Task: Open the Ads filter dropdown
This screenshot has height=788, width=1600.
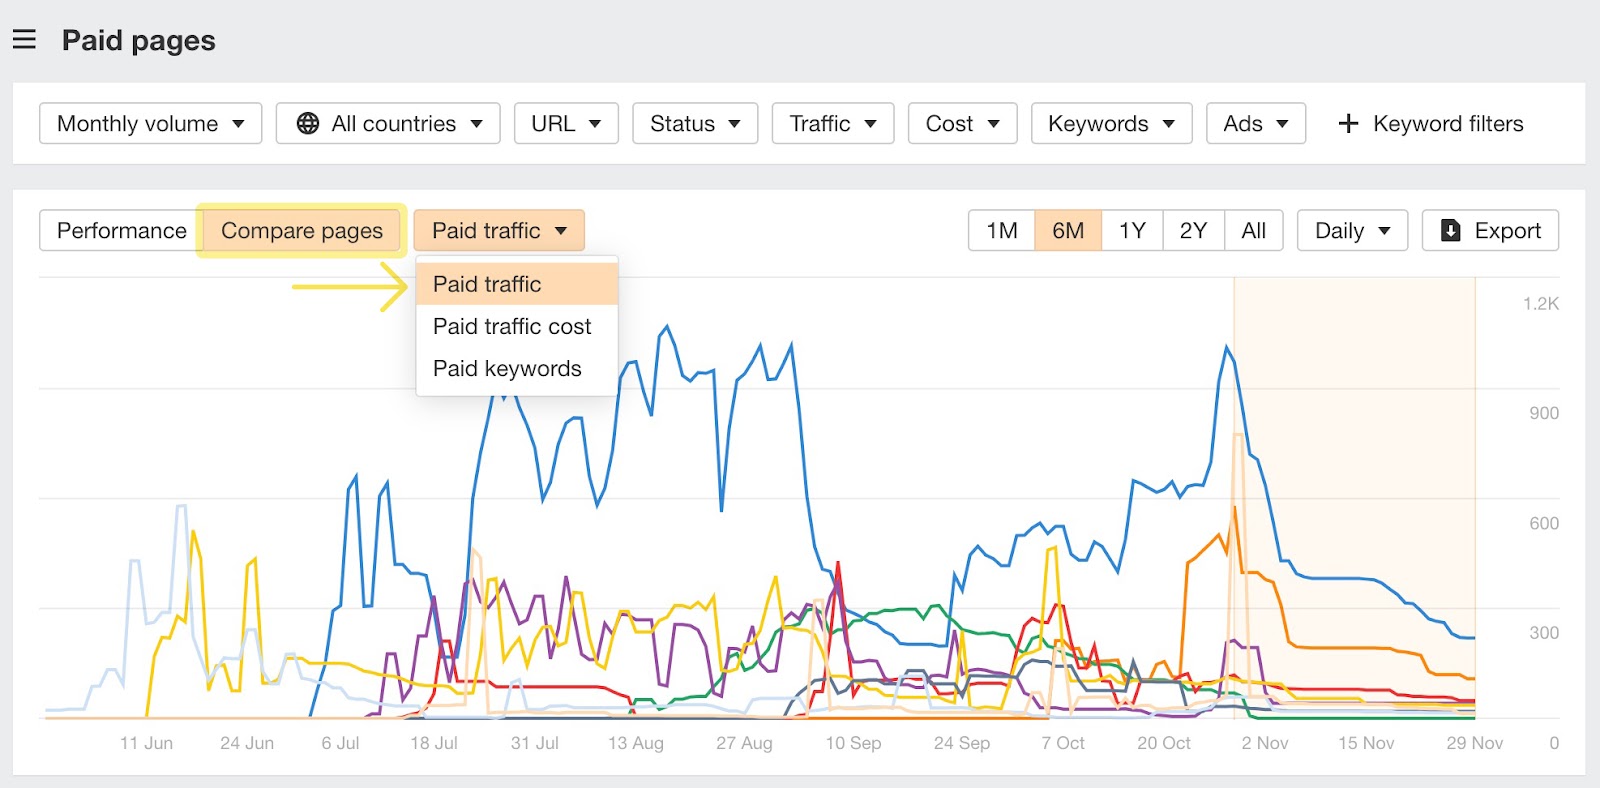Action: pos(1255,123)
